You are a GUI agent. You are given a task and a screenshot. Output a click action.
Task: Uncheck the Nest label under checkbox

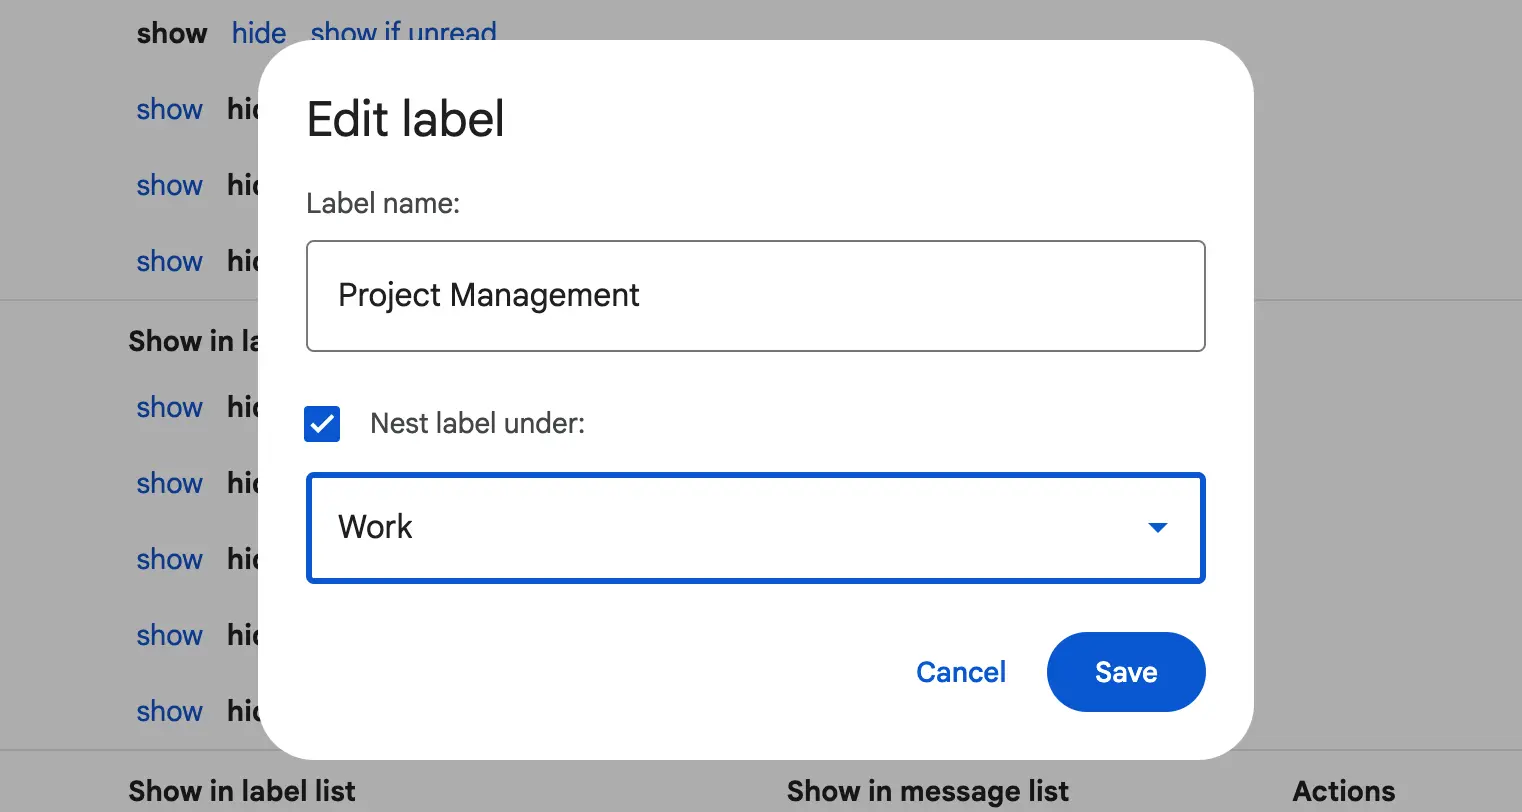coord(322,424)
